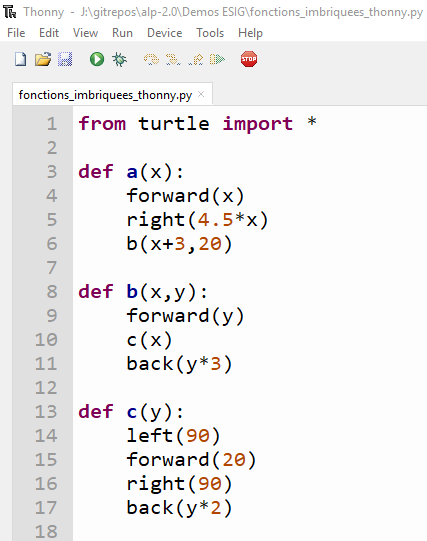Click the Step out debug icon
The image size is (427, 541).
point(196,59)
